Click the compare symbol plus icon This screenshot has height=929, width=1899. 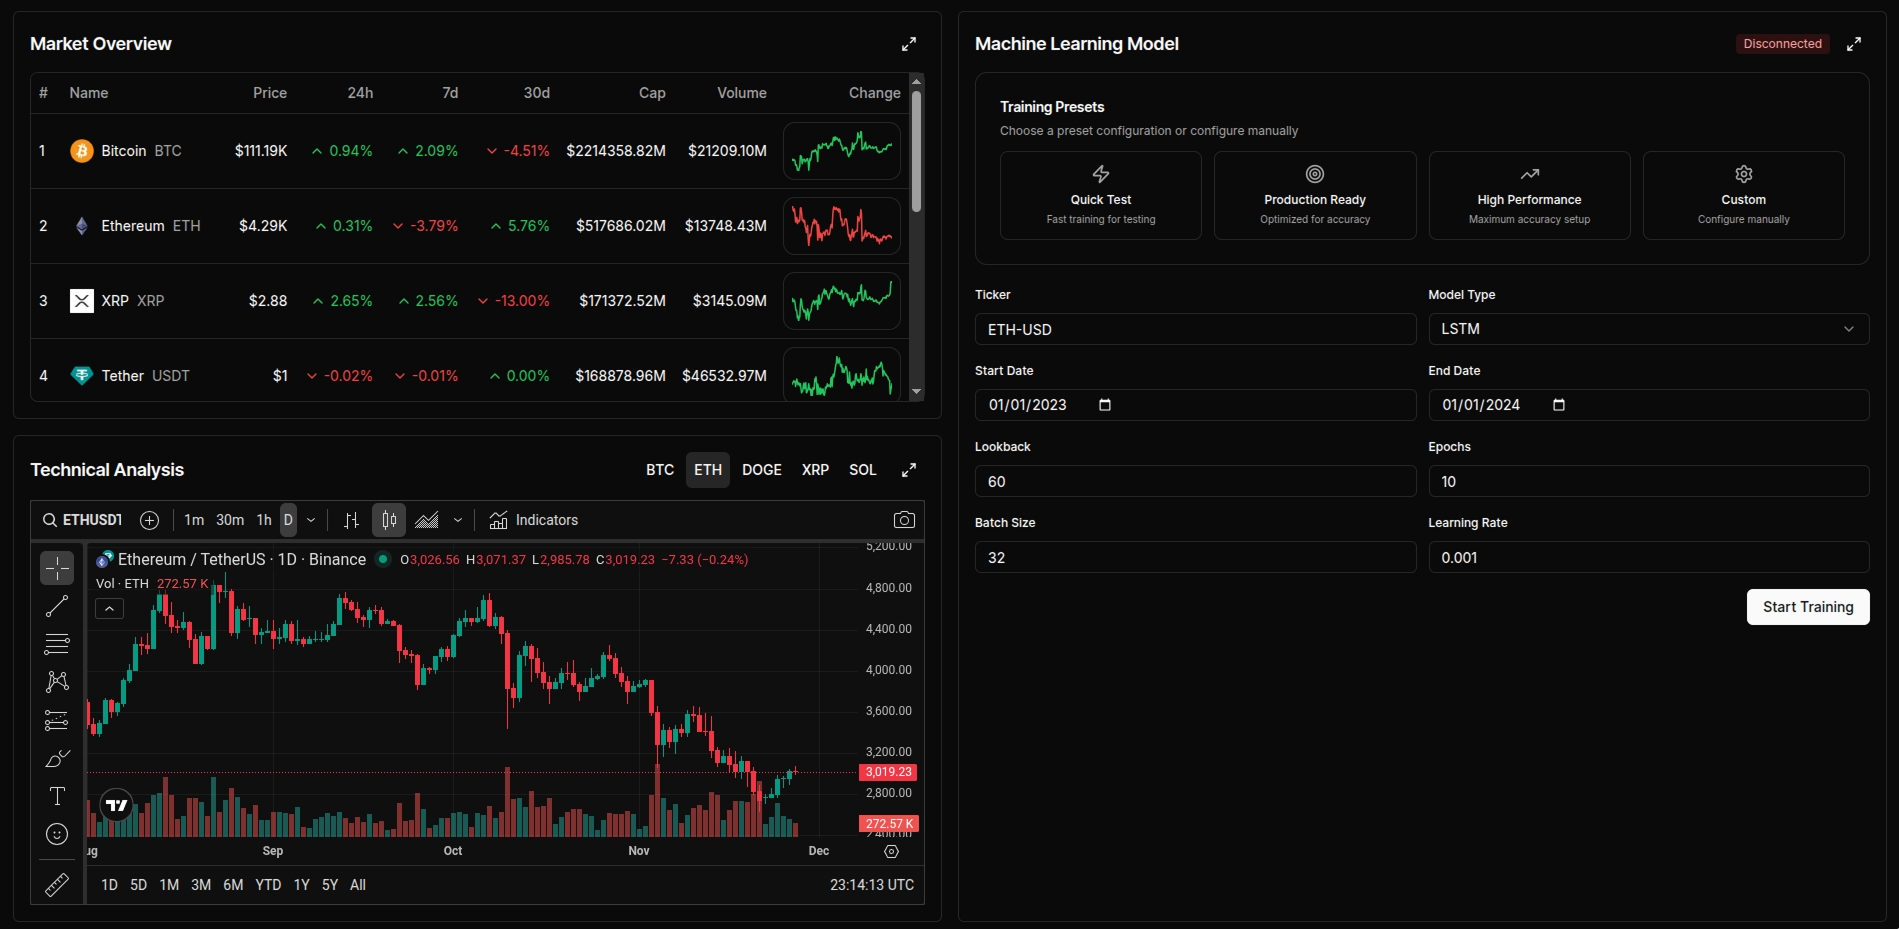[149, 520]
